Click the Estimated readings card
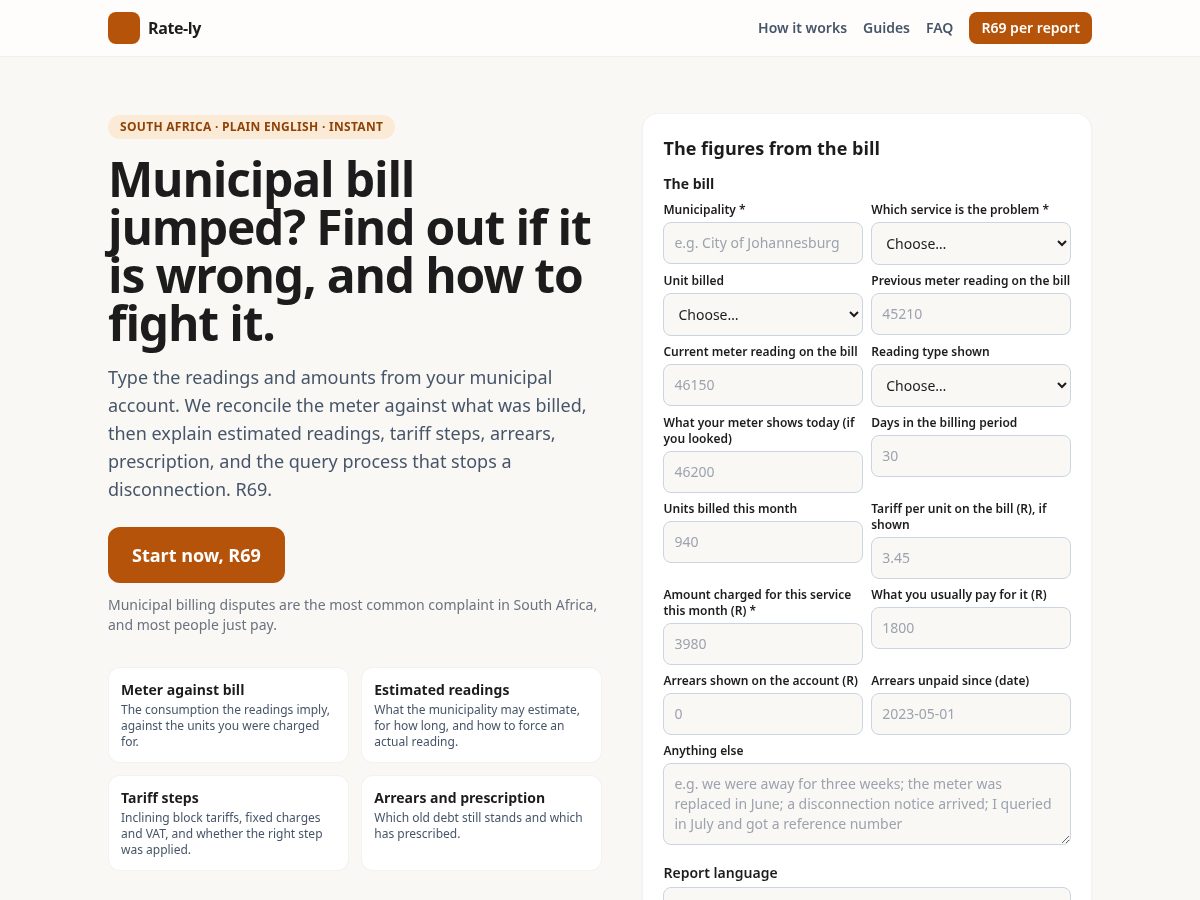 tap(481, 715)
